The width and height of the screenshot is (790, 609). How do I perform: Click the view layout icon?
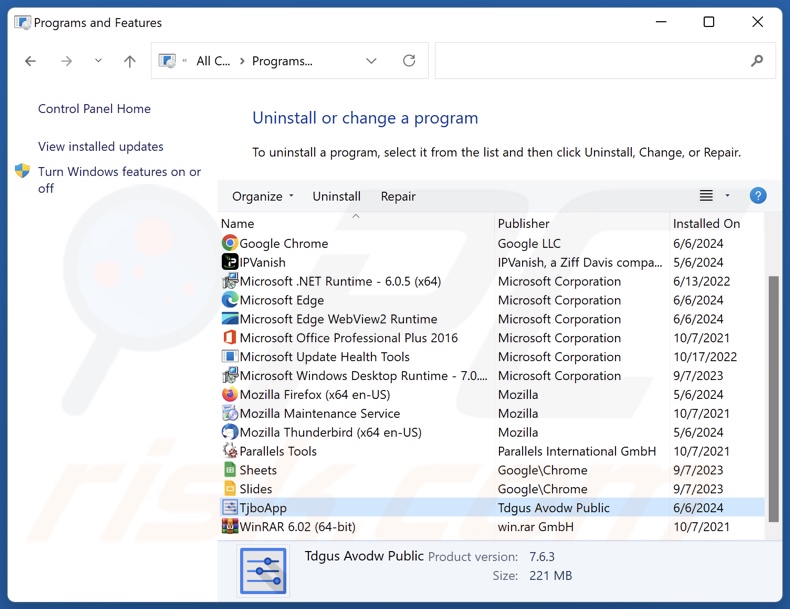pos(706,196)
